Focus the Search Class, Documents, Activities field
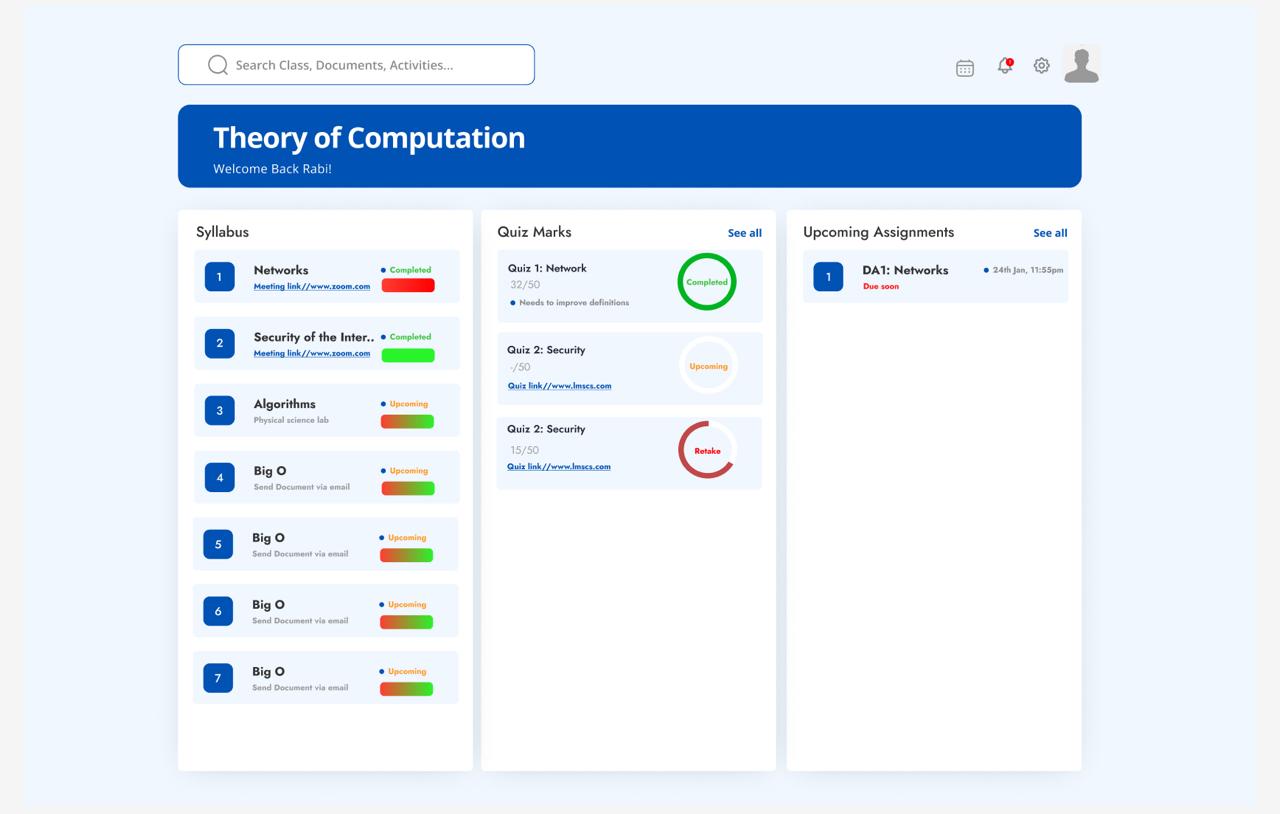 pos(356,65)
